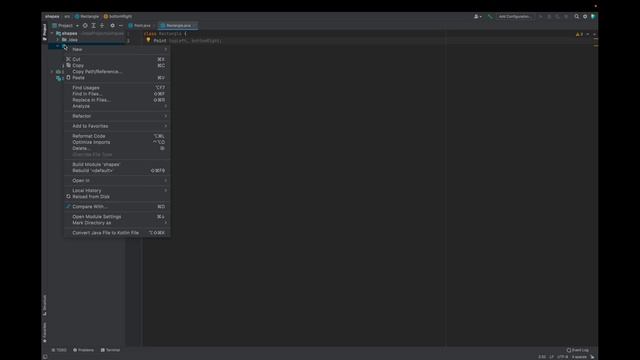640x360 pixels.
Task: Click the Select Opened File locate icon
Action: pos(85,25)
